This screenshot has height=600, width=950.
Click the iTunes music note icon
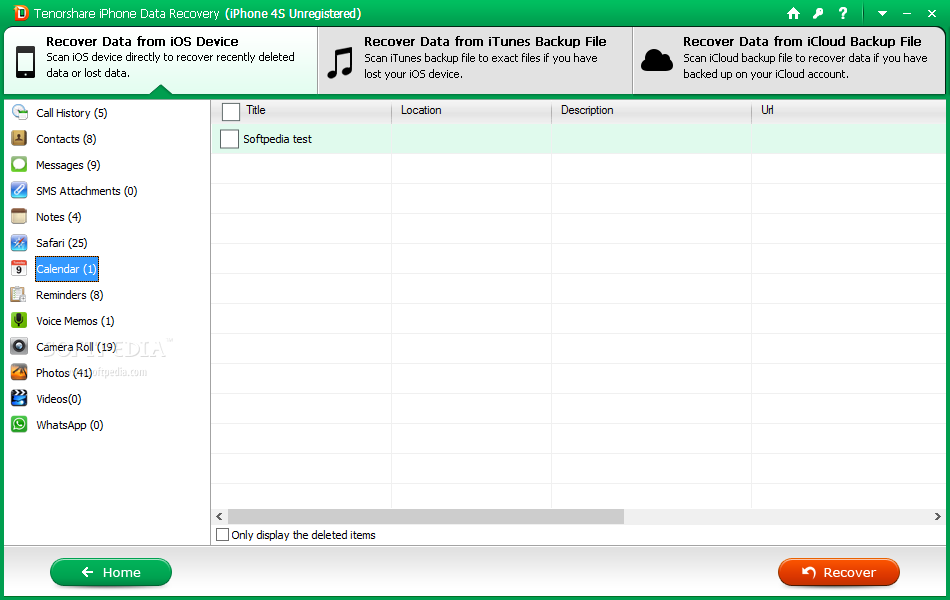coord(340,63)
